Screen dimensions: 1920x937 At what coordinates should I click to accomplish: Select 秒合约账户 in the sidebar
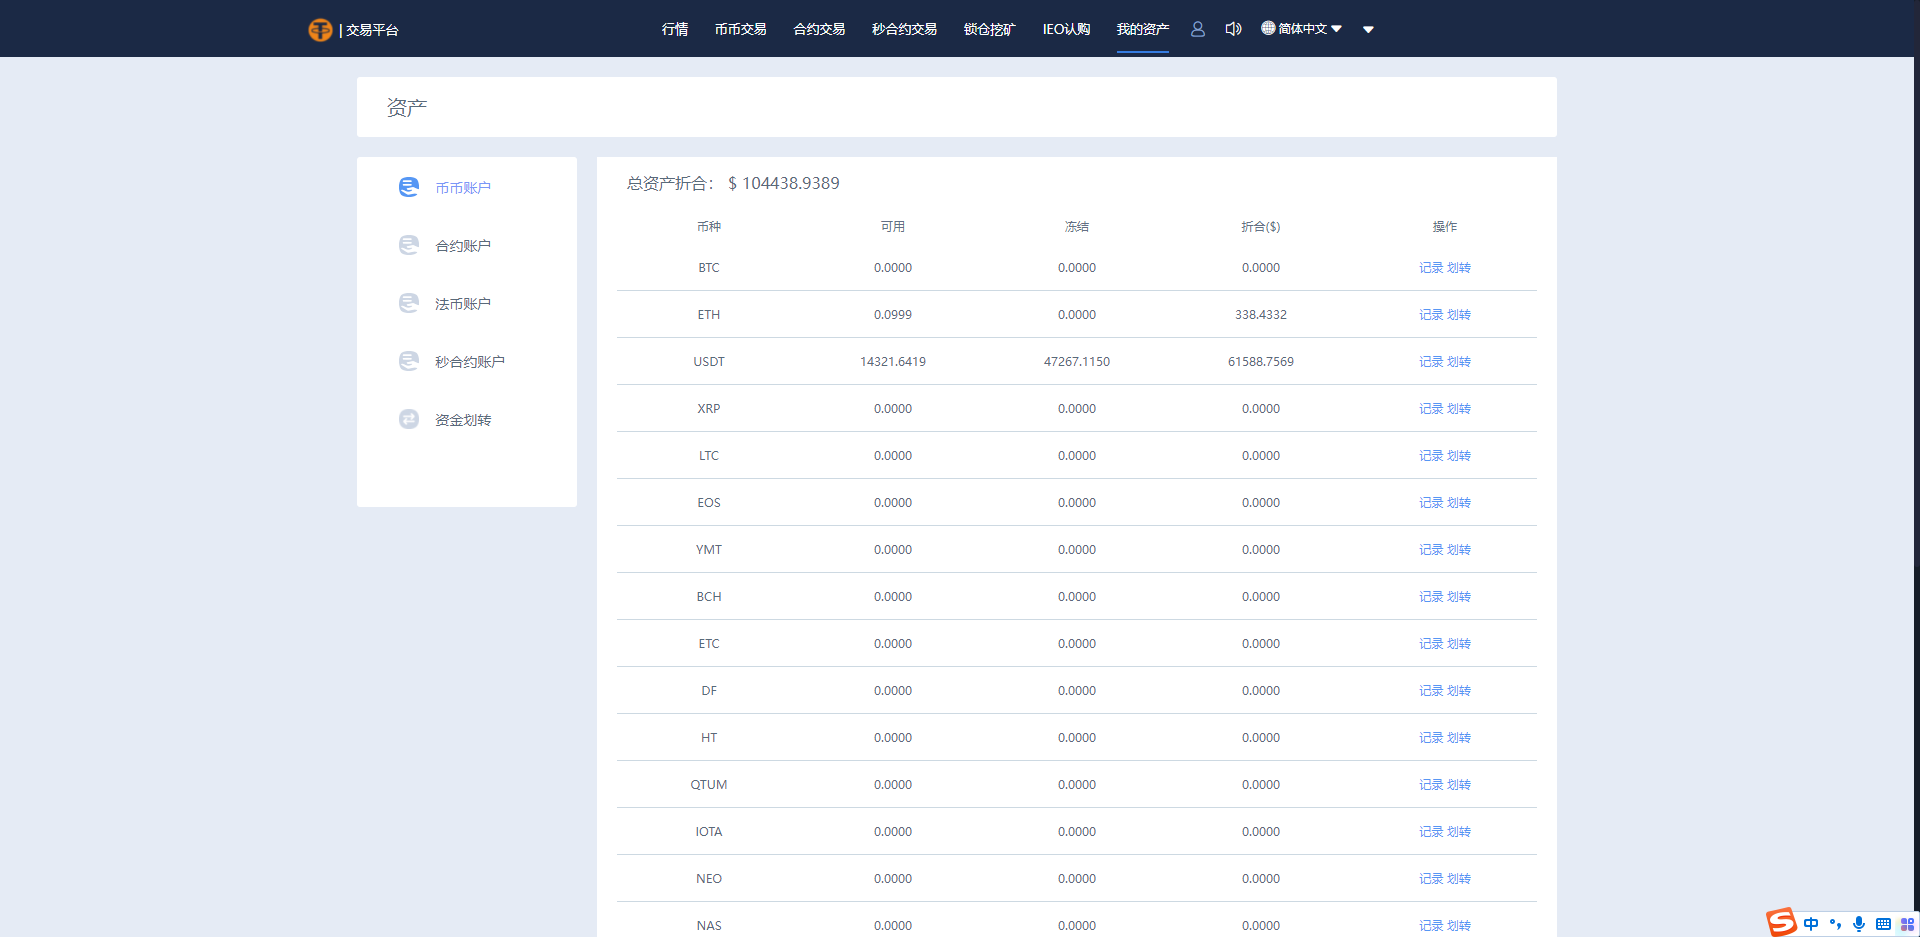point(469,361)
